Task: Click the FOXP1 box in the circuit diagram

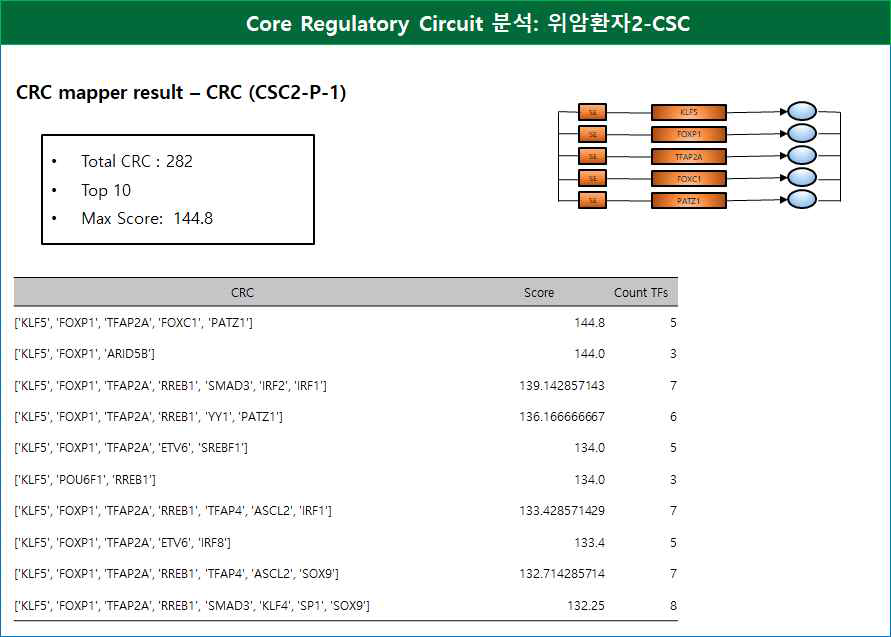Action: coord(689,134)
